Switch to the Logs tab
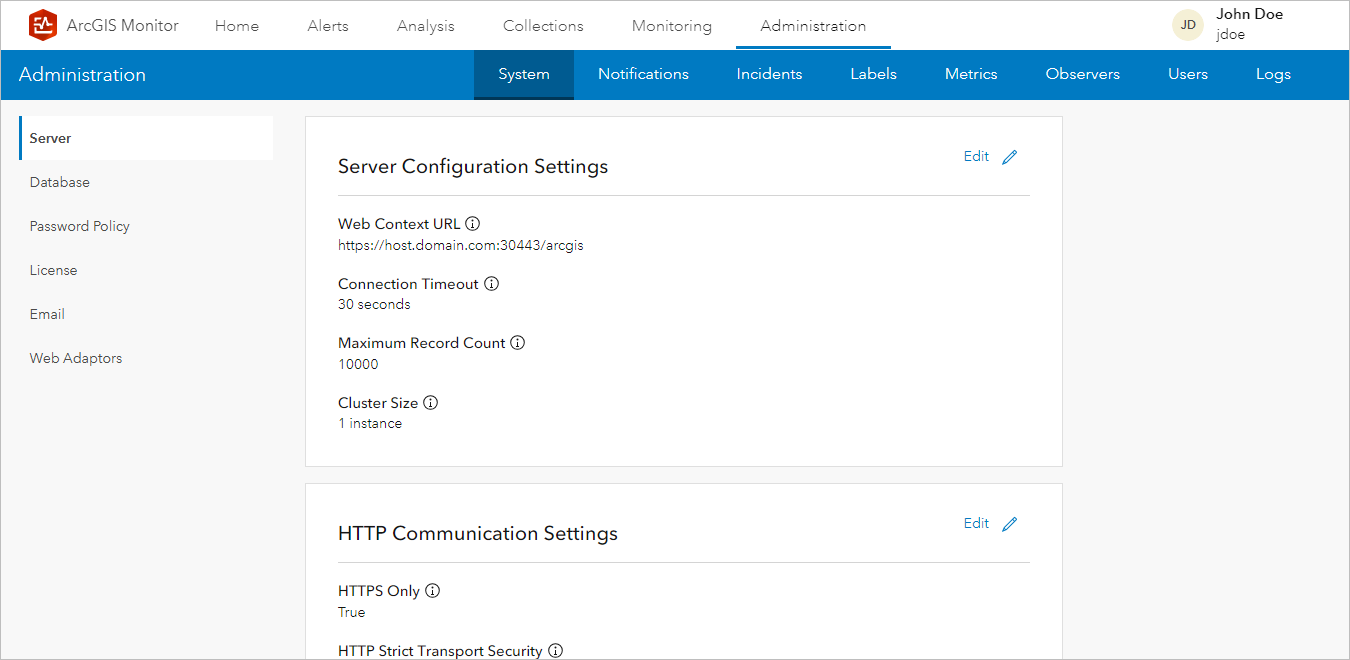1350x660 pixels. tap(1273, 74)
